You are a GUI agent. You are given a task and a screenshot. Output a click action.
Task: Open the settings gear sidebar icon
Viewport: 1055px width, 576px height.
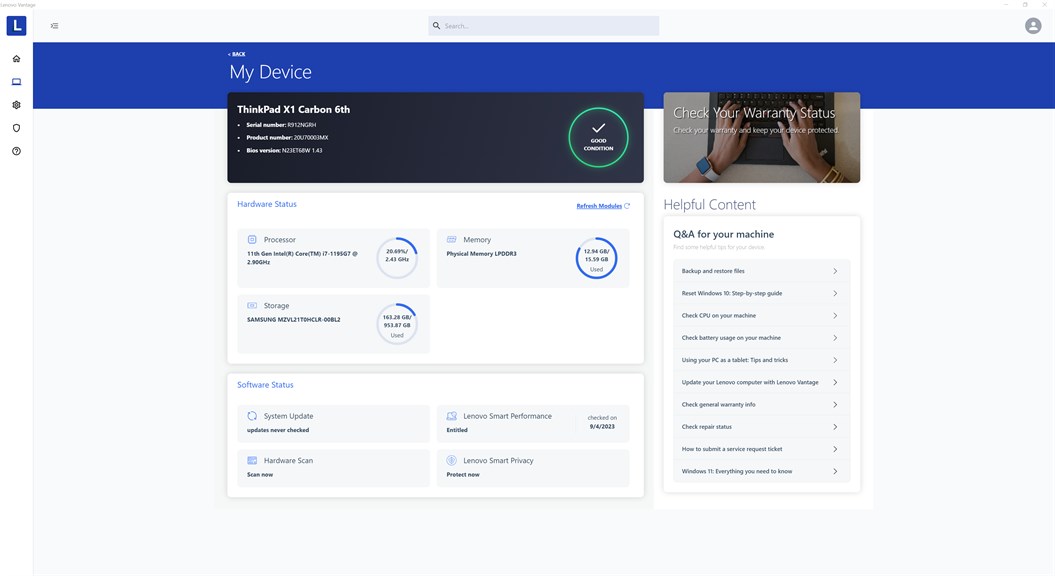[16, 105]
